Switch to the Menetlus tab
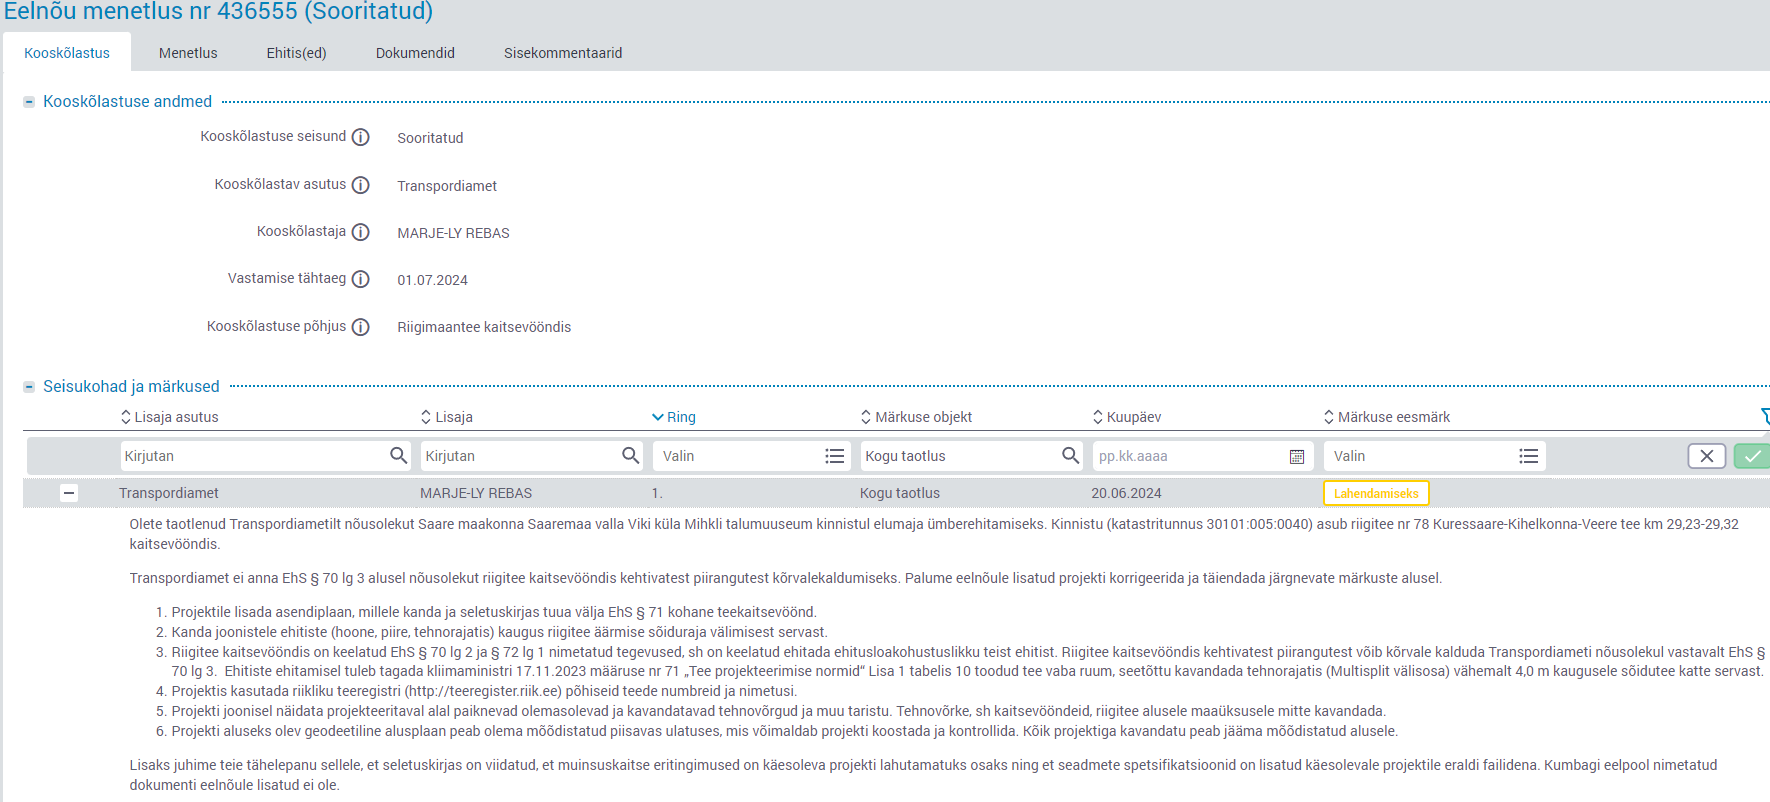Image resolution: width=1770 pixels, height=802 pixels. 188,53
